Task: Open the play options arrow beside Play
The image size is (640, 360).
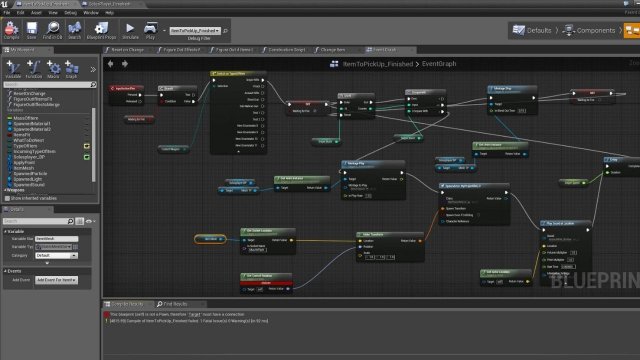Action: coord(164,31)
